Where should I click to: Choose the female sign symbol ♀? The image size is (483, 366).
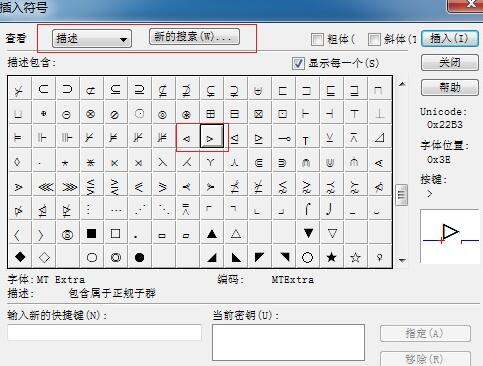click(x=379, y=257)
